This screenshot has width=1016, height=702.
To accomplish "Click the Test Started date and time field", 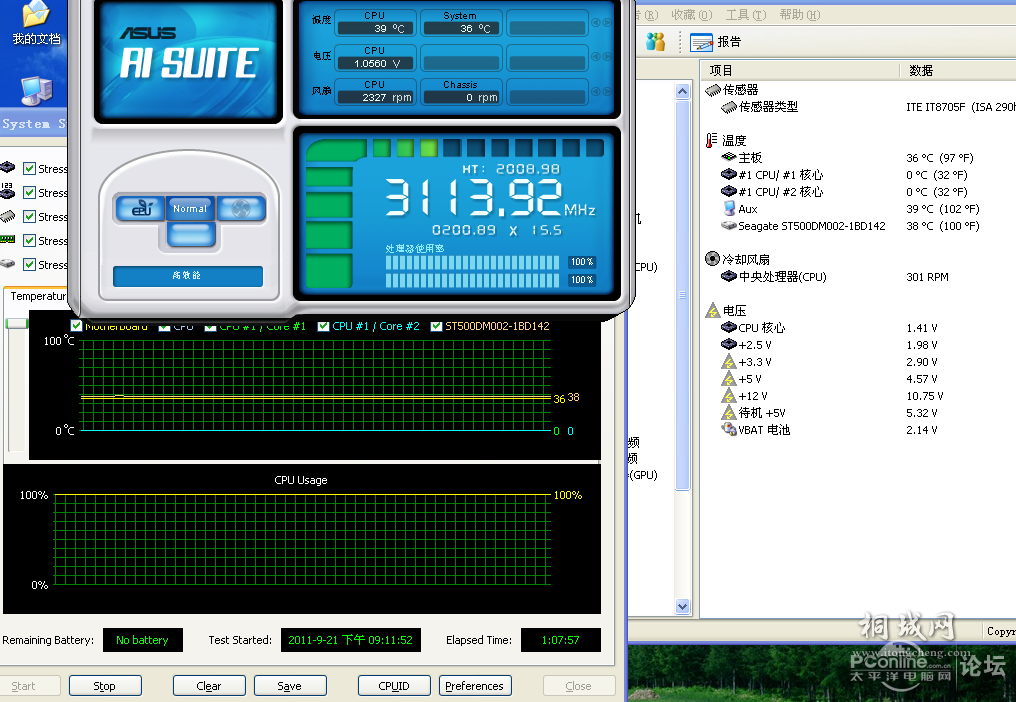I will tap(351, 640).
